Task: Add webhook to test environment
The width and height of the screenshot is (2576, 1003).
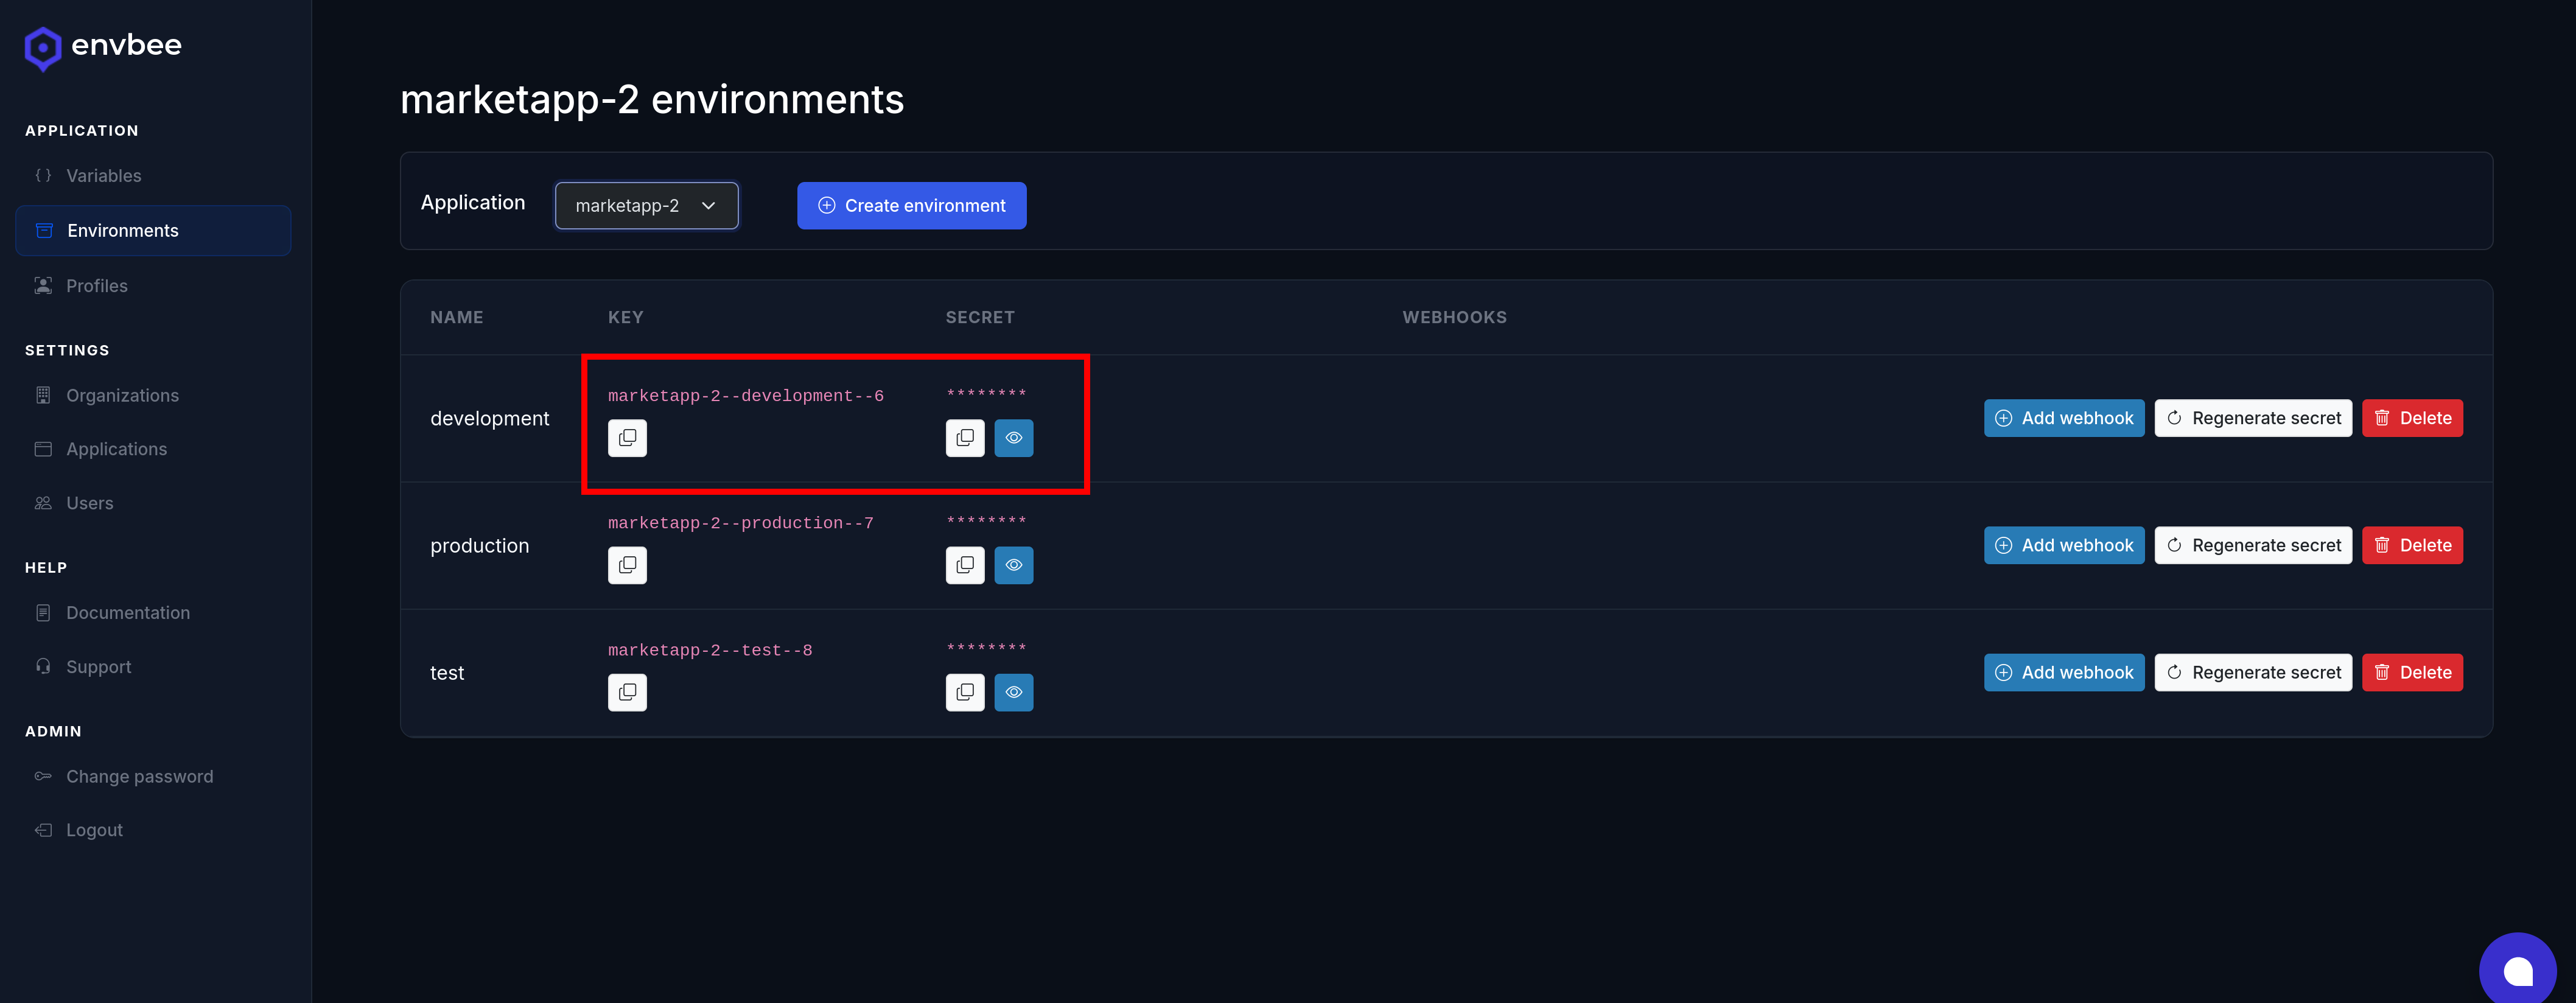Action: tap(2064, 672)
